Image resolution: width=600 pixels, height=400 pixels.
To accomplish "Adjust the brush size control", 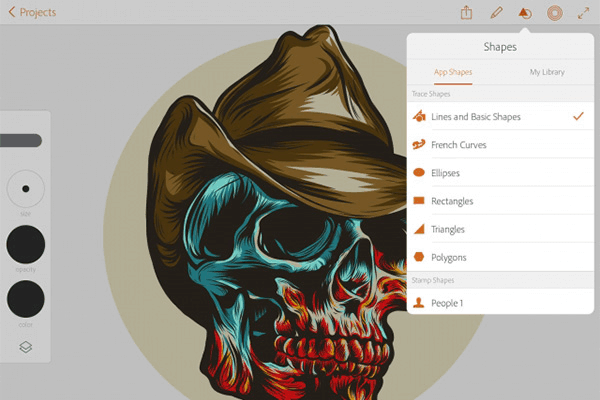I will point(26,189).
